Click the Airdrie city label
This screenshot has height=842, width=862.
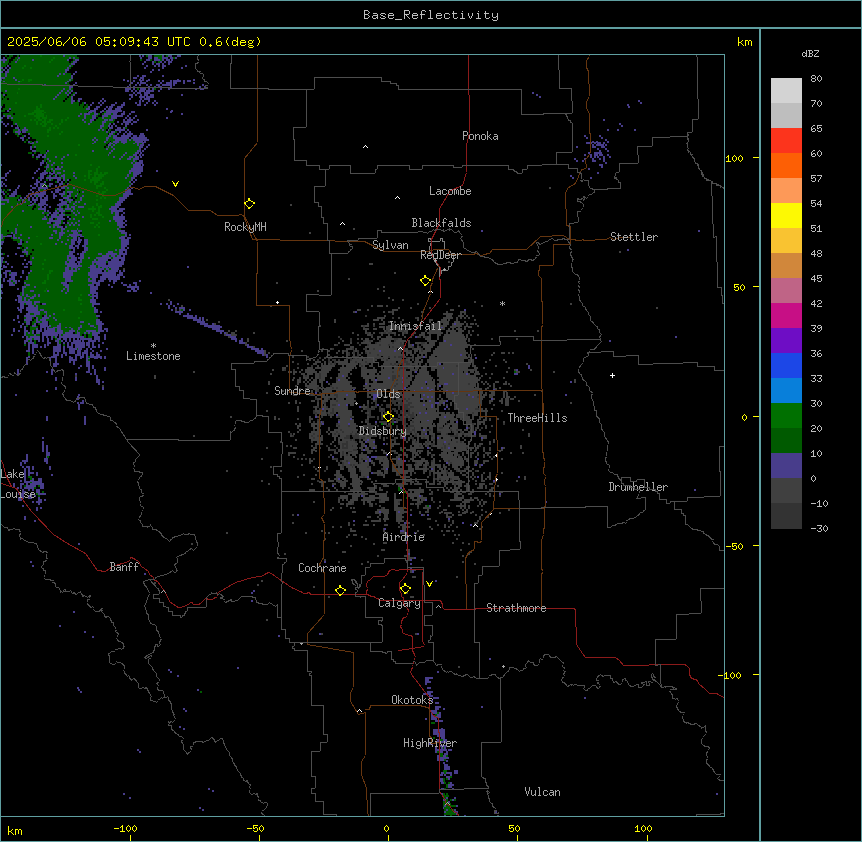(x=404, y=537)
